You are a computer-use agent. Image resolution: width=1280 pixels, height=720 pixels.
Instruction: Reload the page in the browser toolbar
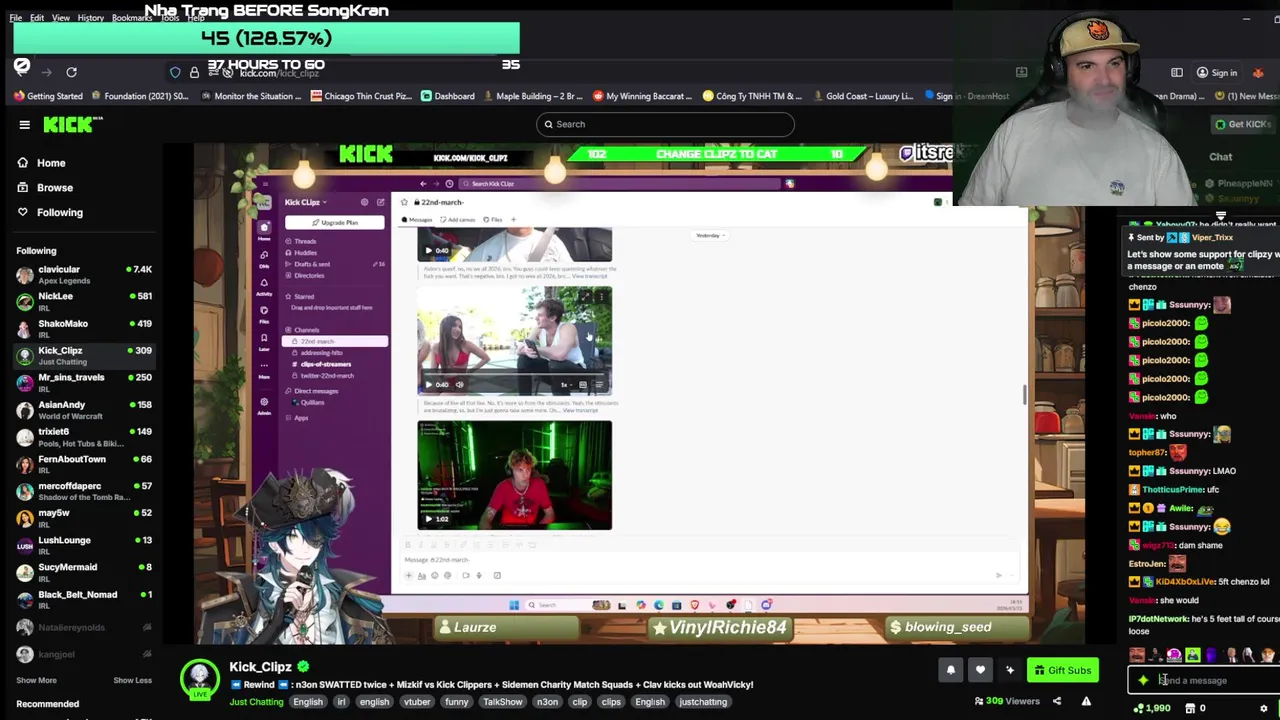(71, 72)
